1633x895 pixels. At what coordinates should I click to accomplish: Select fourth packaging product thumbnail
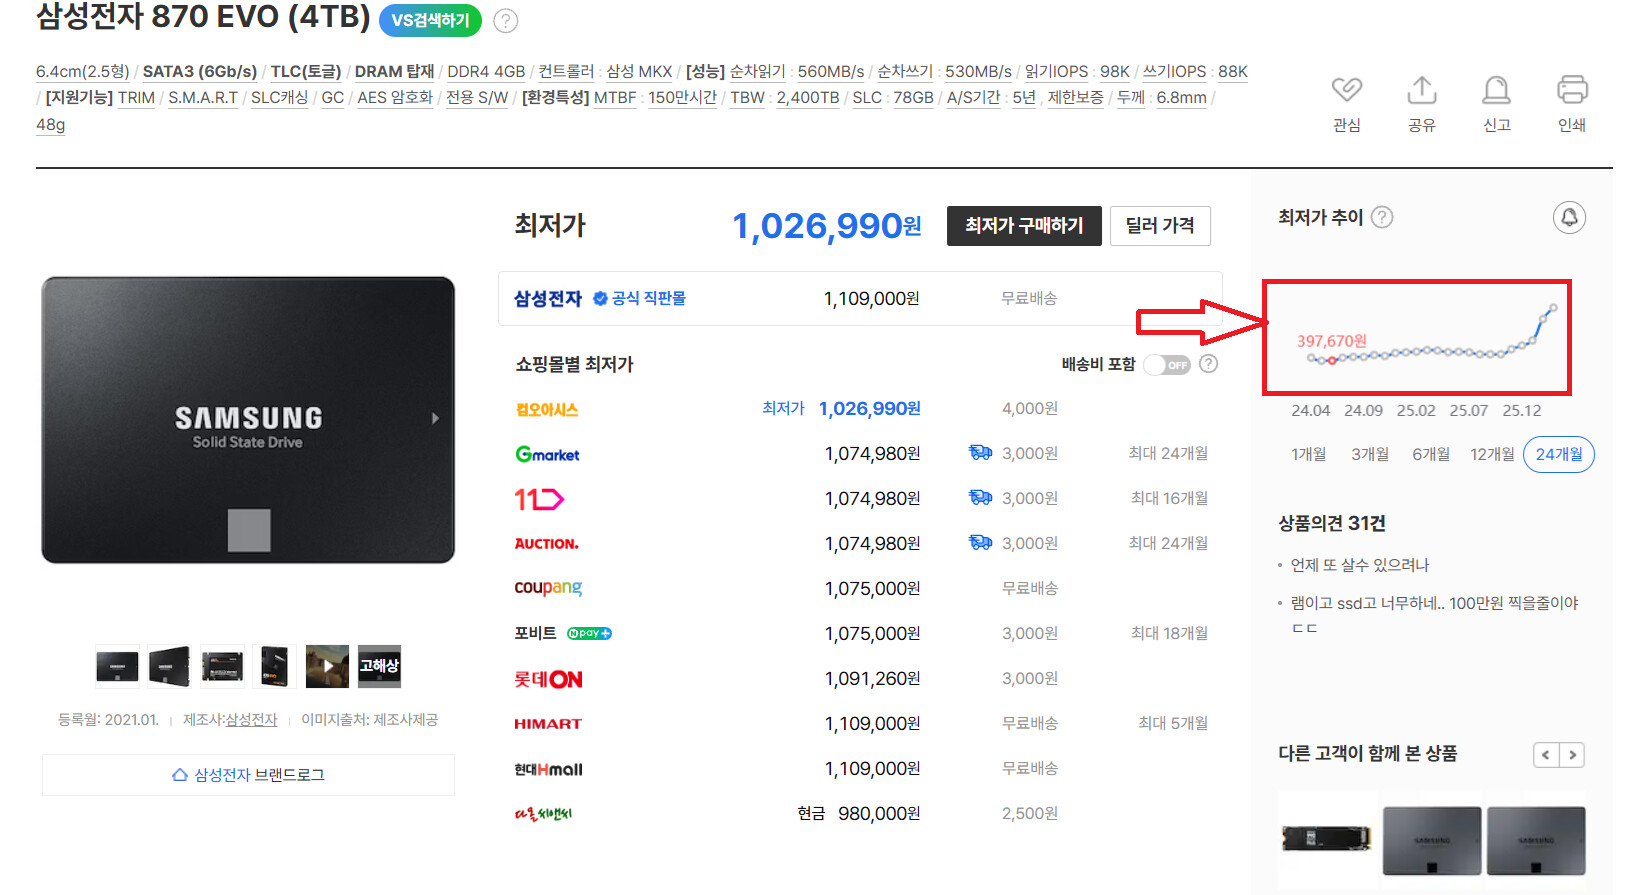tap(274, 667)
